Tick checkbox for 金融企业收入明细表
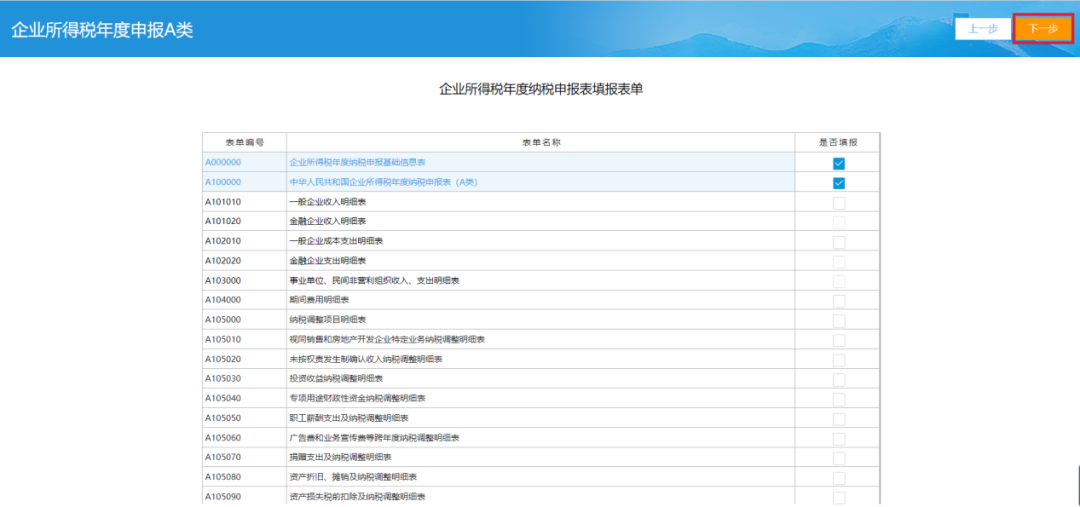Viewport: 1080px width, 507px height. coord(838,222)
